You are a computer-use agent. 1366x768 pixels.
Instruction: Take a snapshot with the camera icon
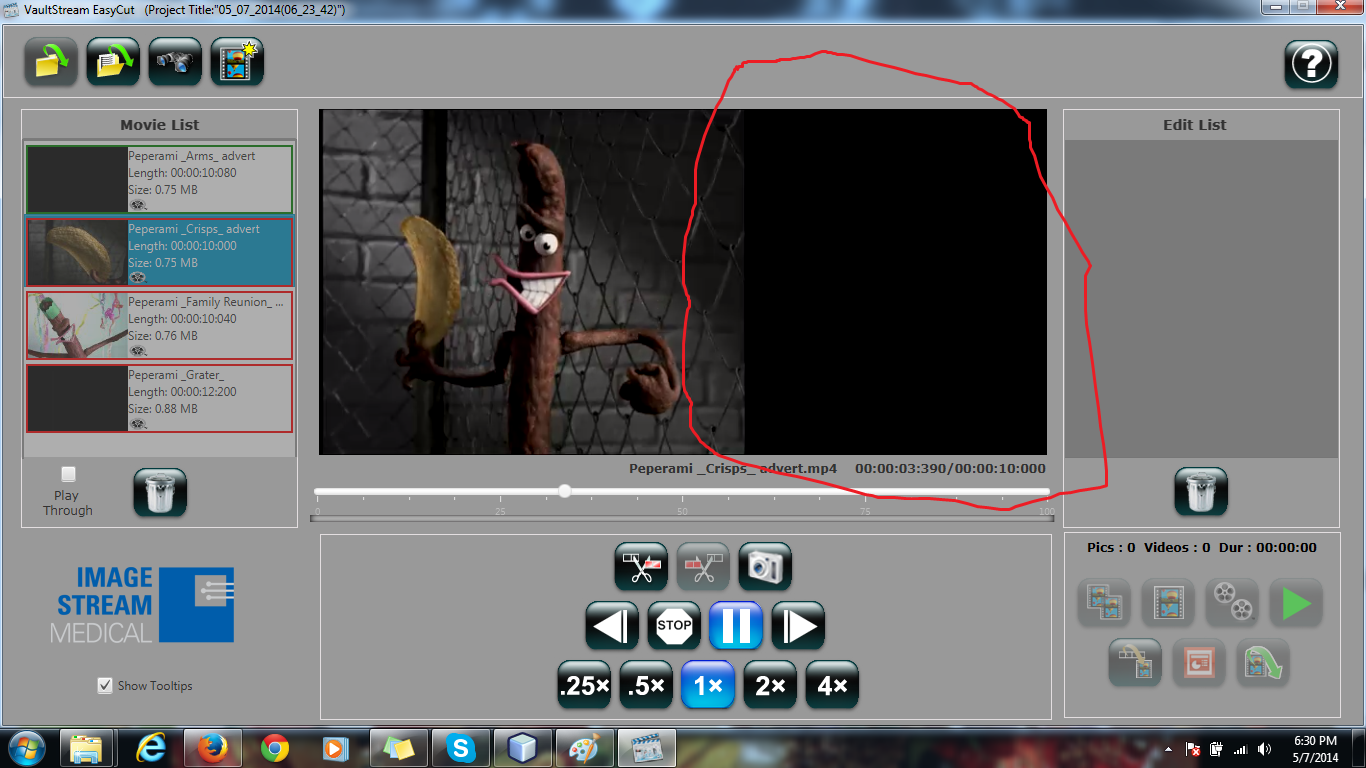pyautogui.click(x=765, y=567)
